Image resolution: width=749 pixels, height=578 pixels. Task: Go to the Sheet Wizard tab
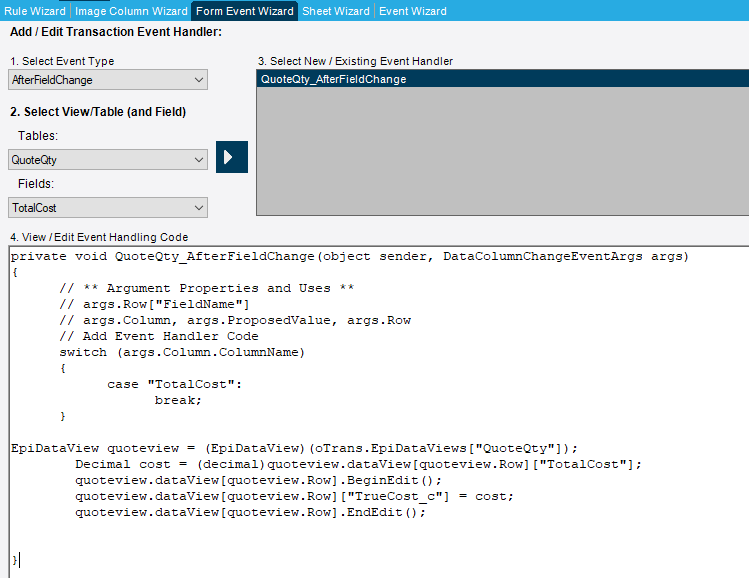coord(336,11)
